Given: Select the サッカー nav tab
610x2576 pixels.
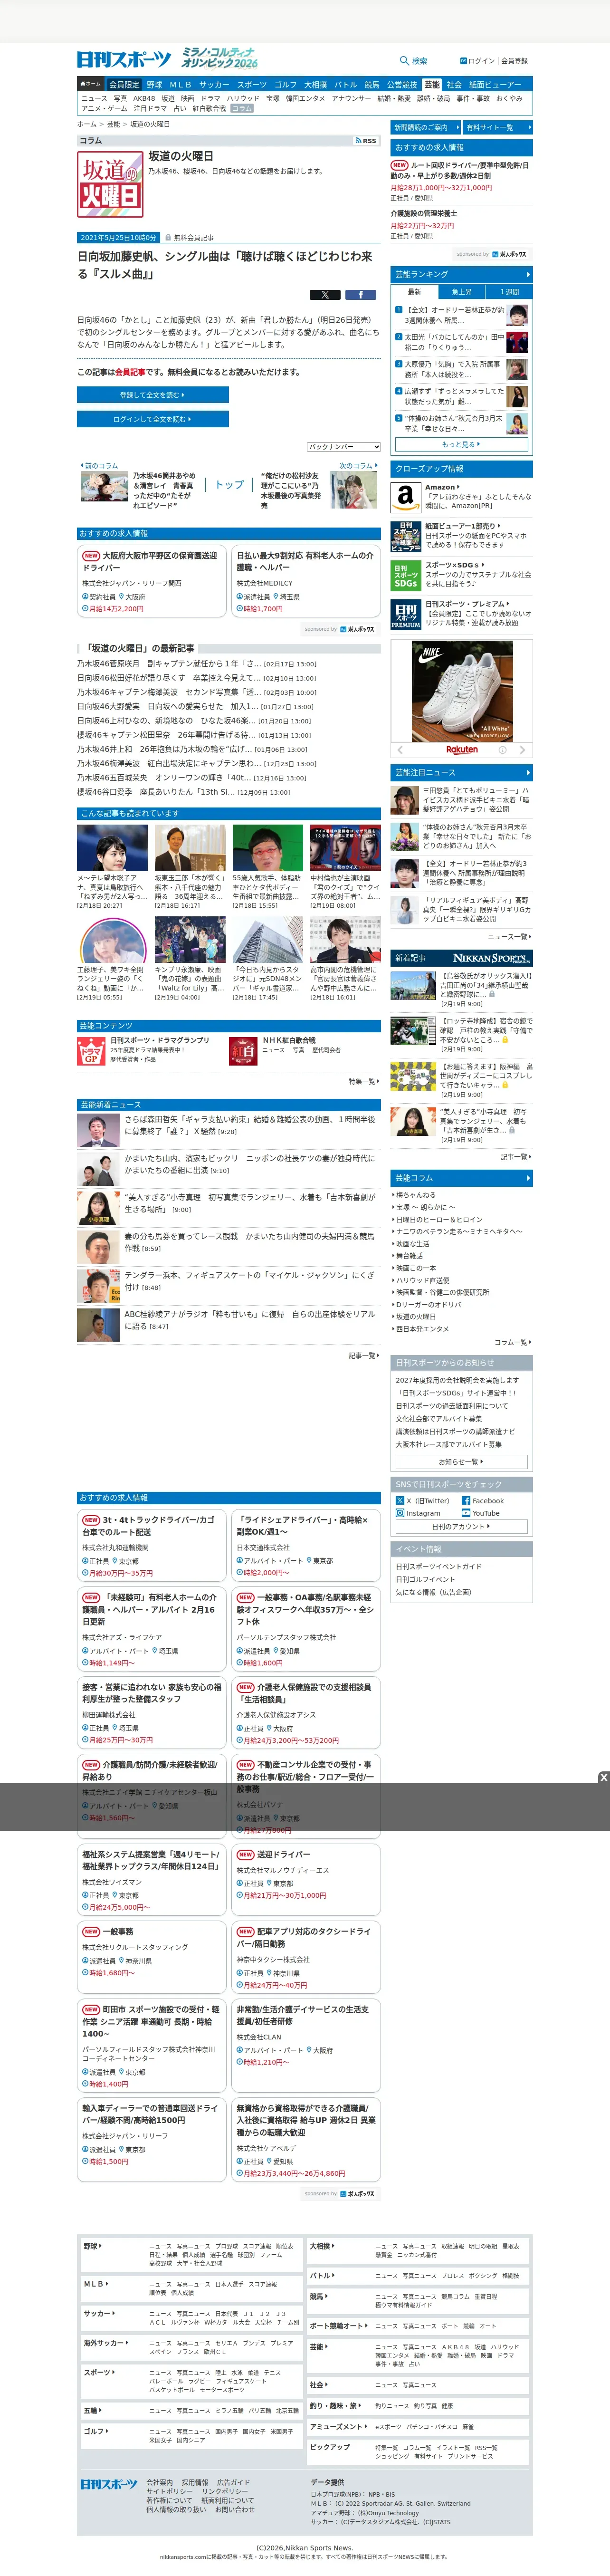Looking at the screenshot, I should [x=214, y=84].
